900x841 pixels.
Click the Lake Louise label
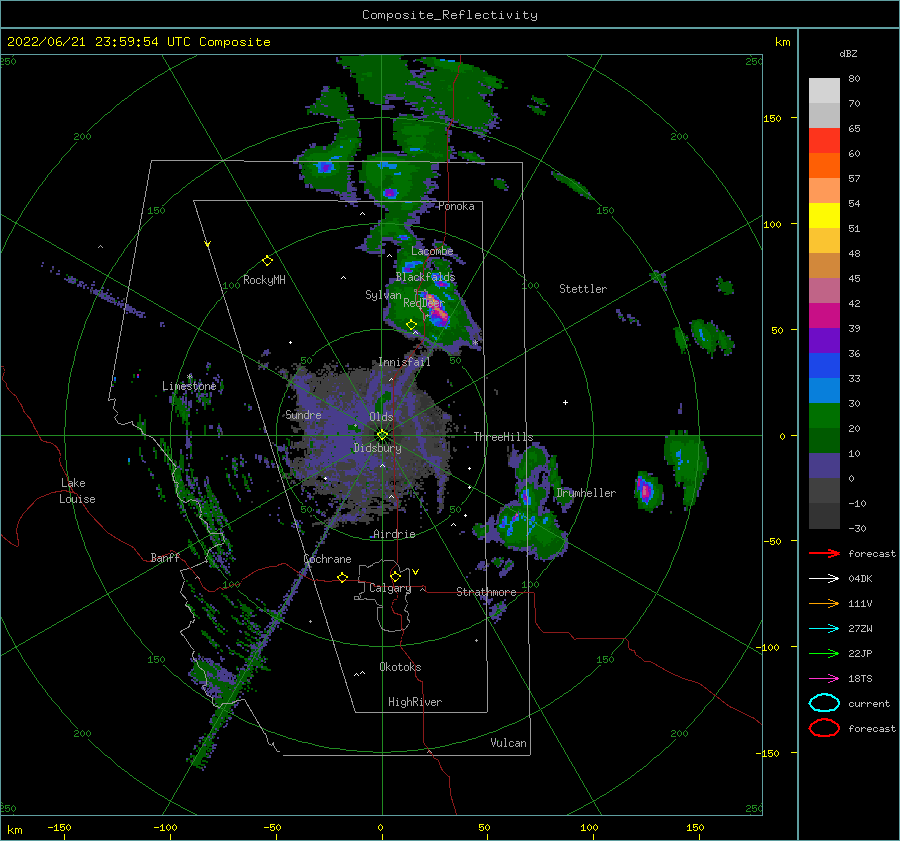pos(77,491)
